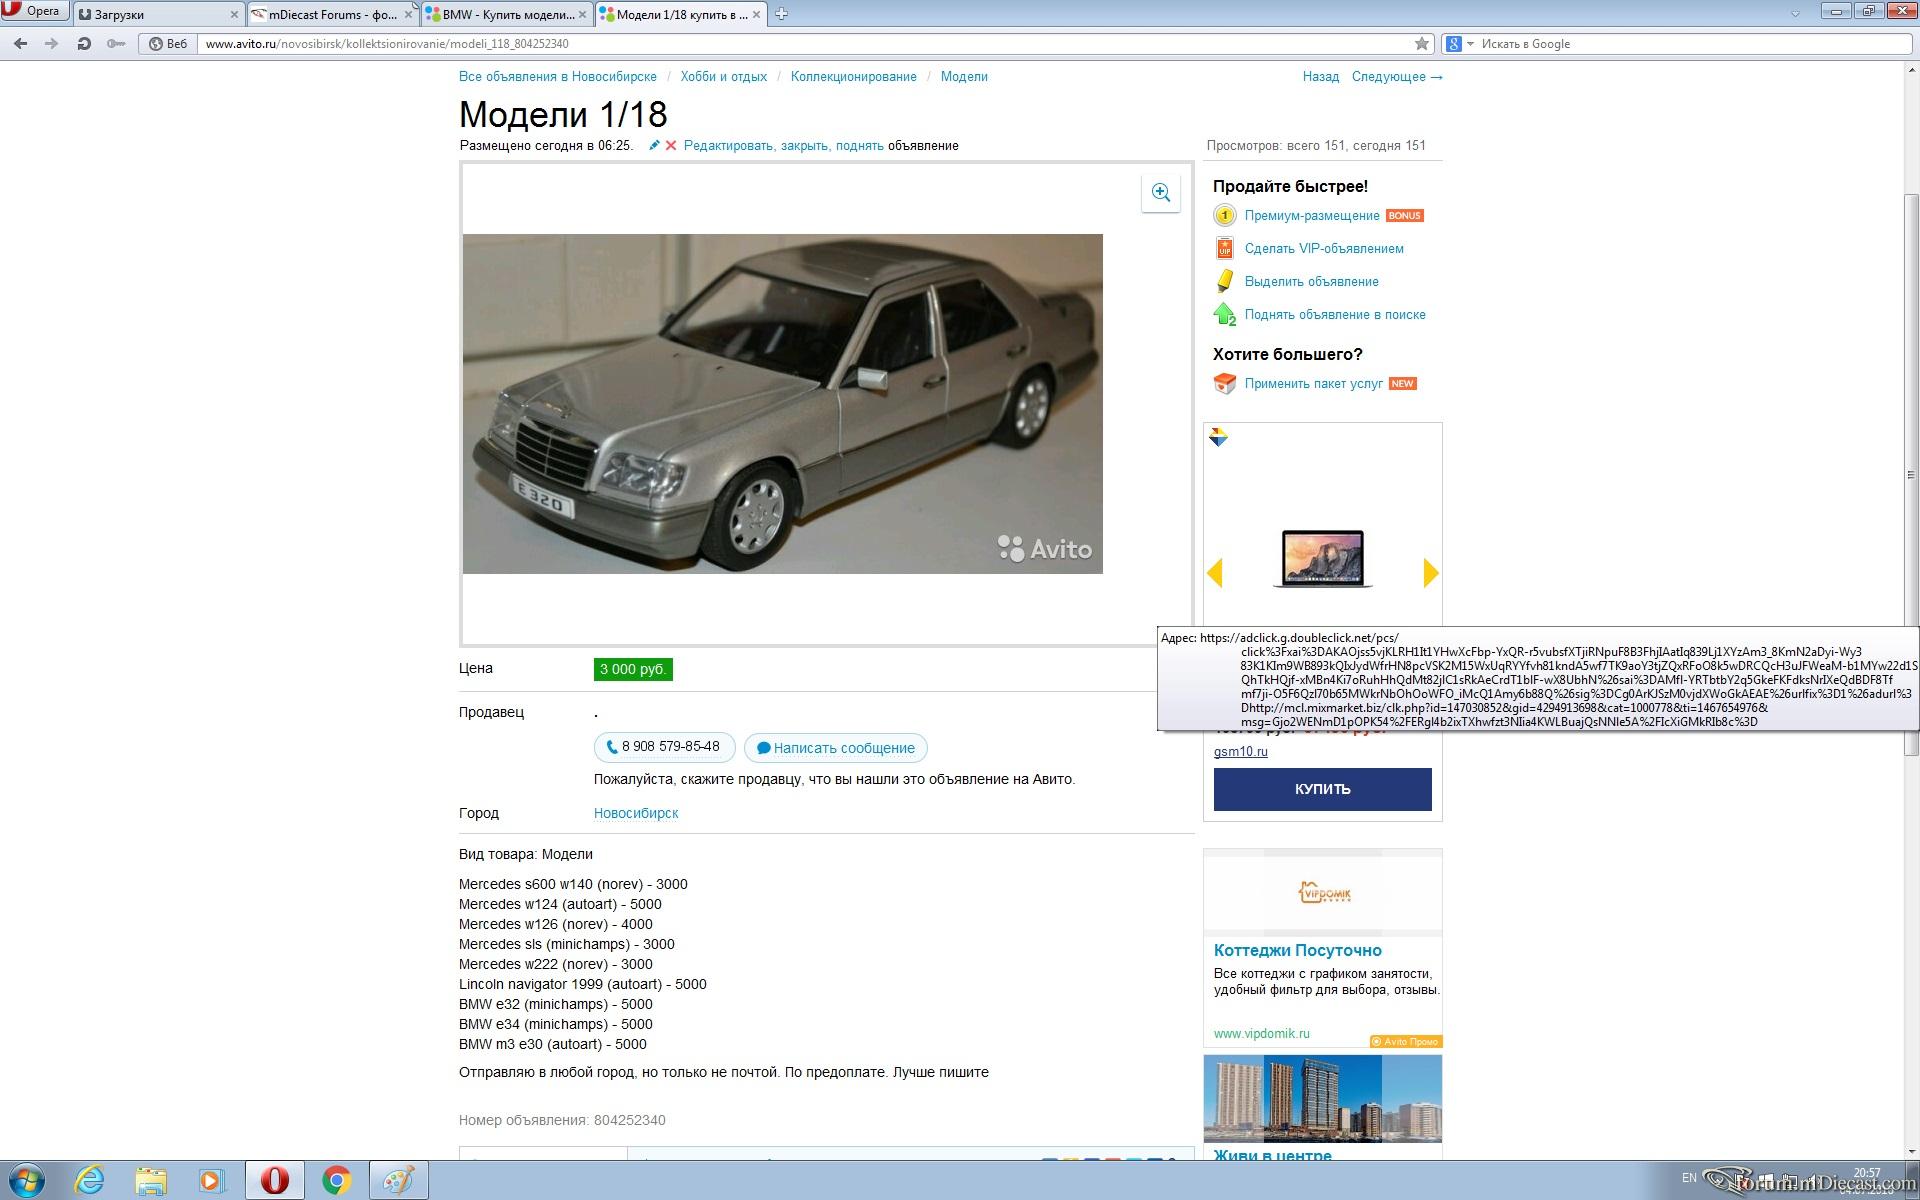This screenshot has height=1200, width=1920.
Task: Click the Премиум-размещение coin icon
Action: click(x=1225, y=215)
